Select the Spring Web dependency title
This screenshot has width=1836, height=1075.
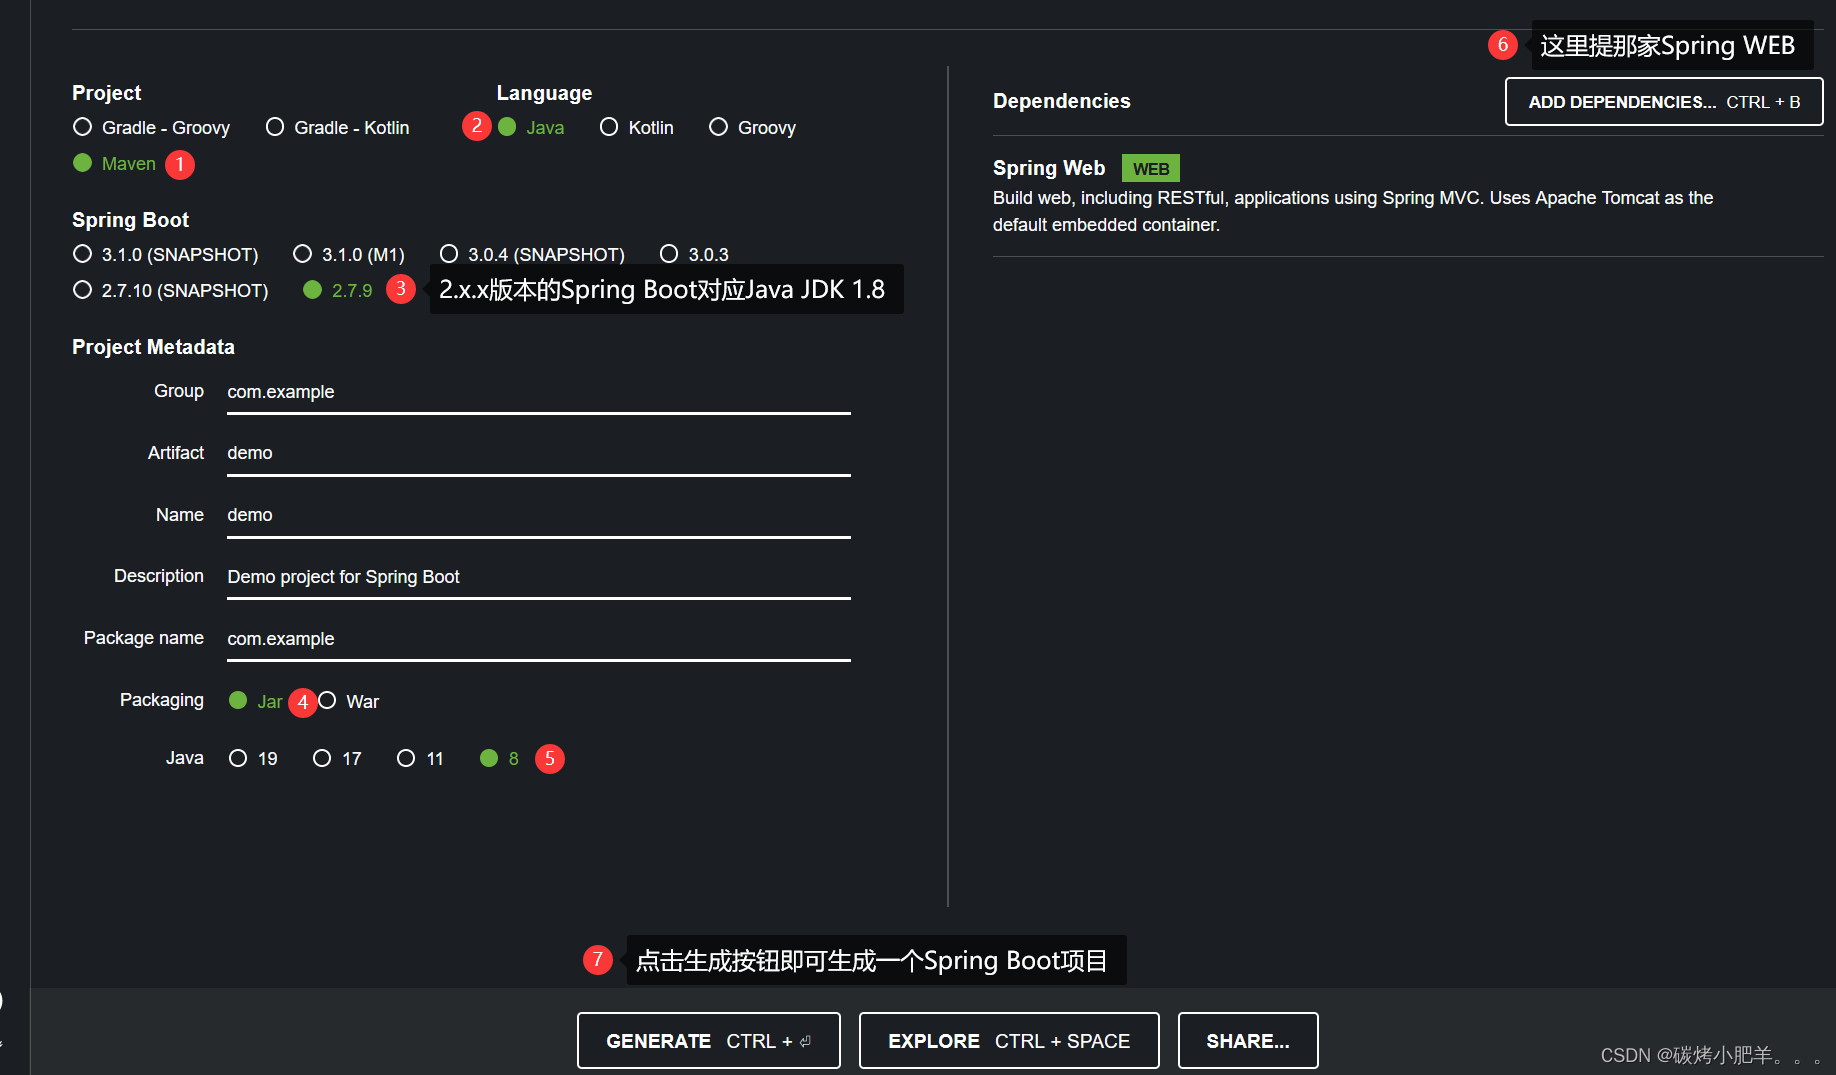[1049, 168]
